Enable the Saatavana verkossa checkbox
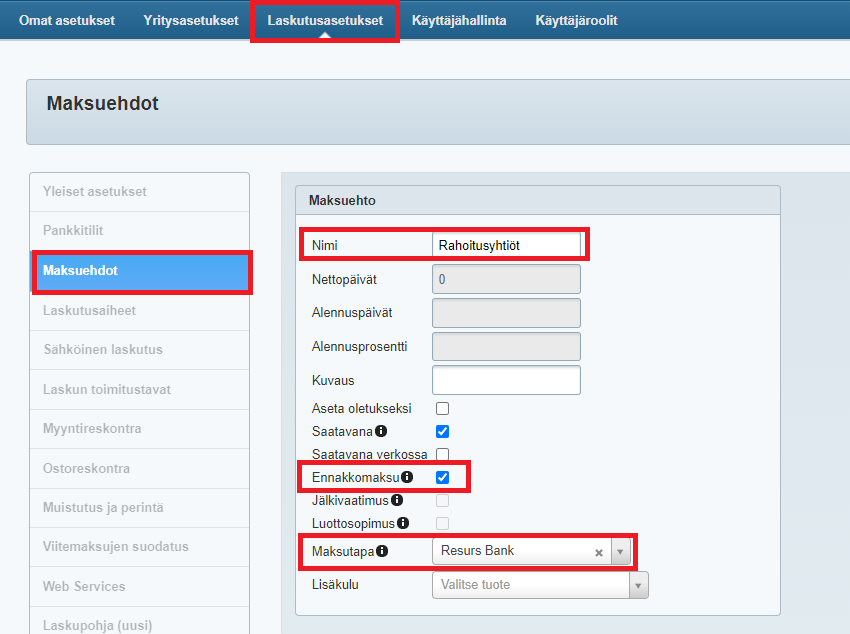Viewport: 850px width, 634px height. click(442, 455)
